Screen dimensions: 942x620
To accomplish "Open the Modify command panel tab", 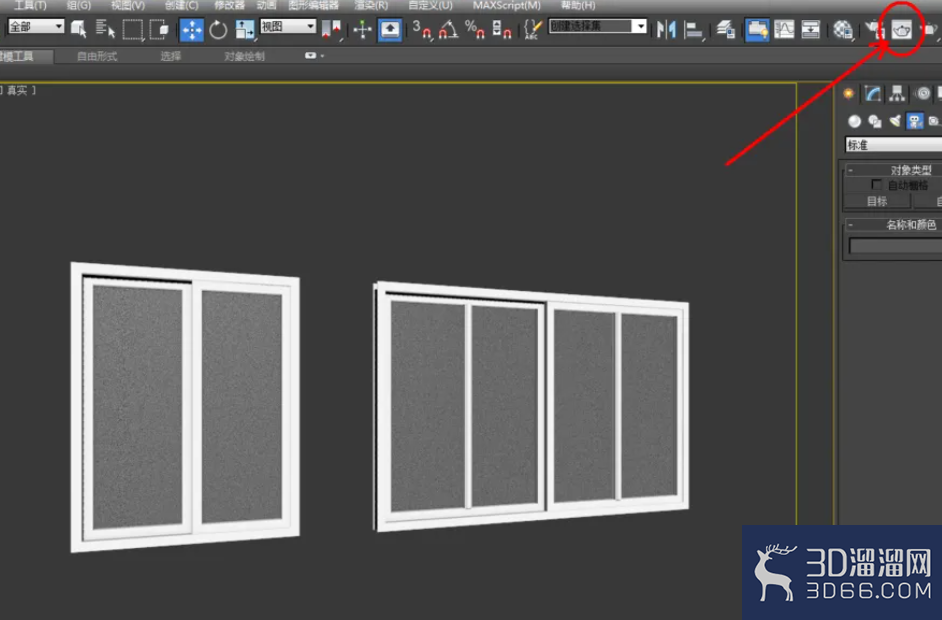I will 872,93.
